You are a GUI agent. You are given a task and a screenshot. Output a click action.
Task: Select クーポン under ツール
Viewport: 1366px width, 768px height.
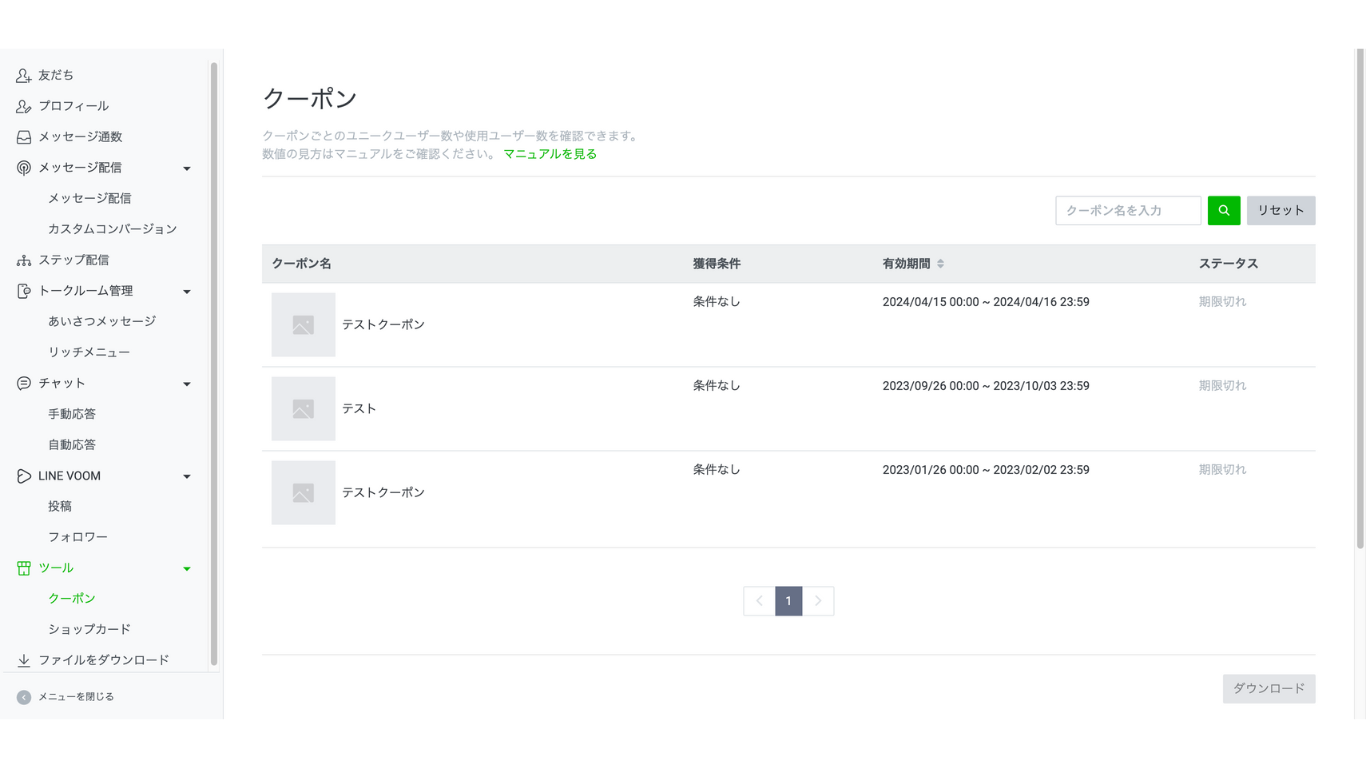click(x=72, y=598)
